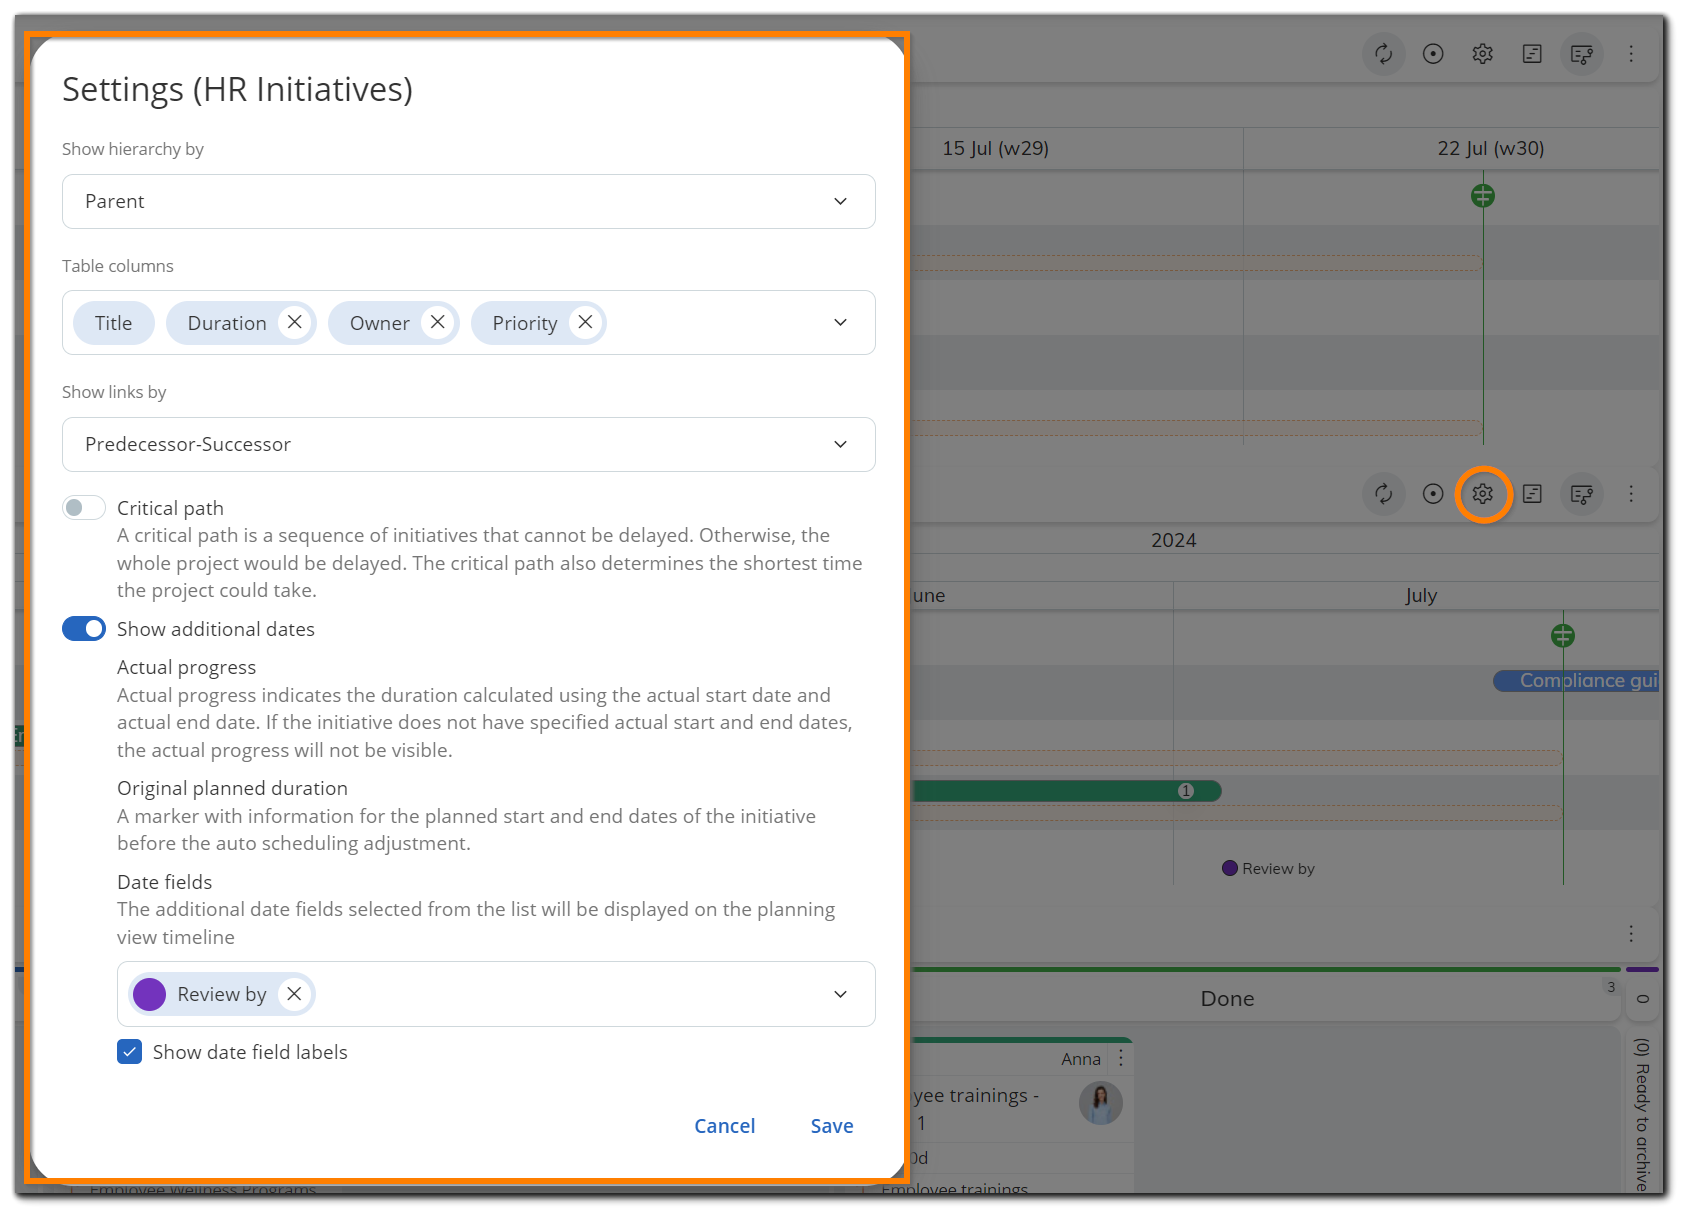Viewport: 1690px width, 1220px height.
Task: Open the kebab menu next to the top toolbar
Action: click(x=1631, y=54)
